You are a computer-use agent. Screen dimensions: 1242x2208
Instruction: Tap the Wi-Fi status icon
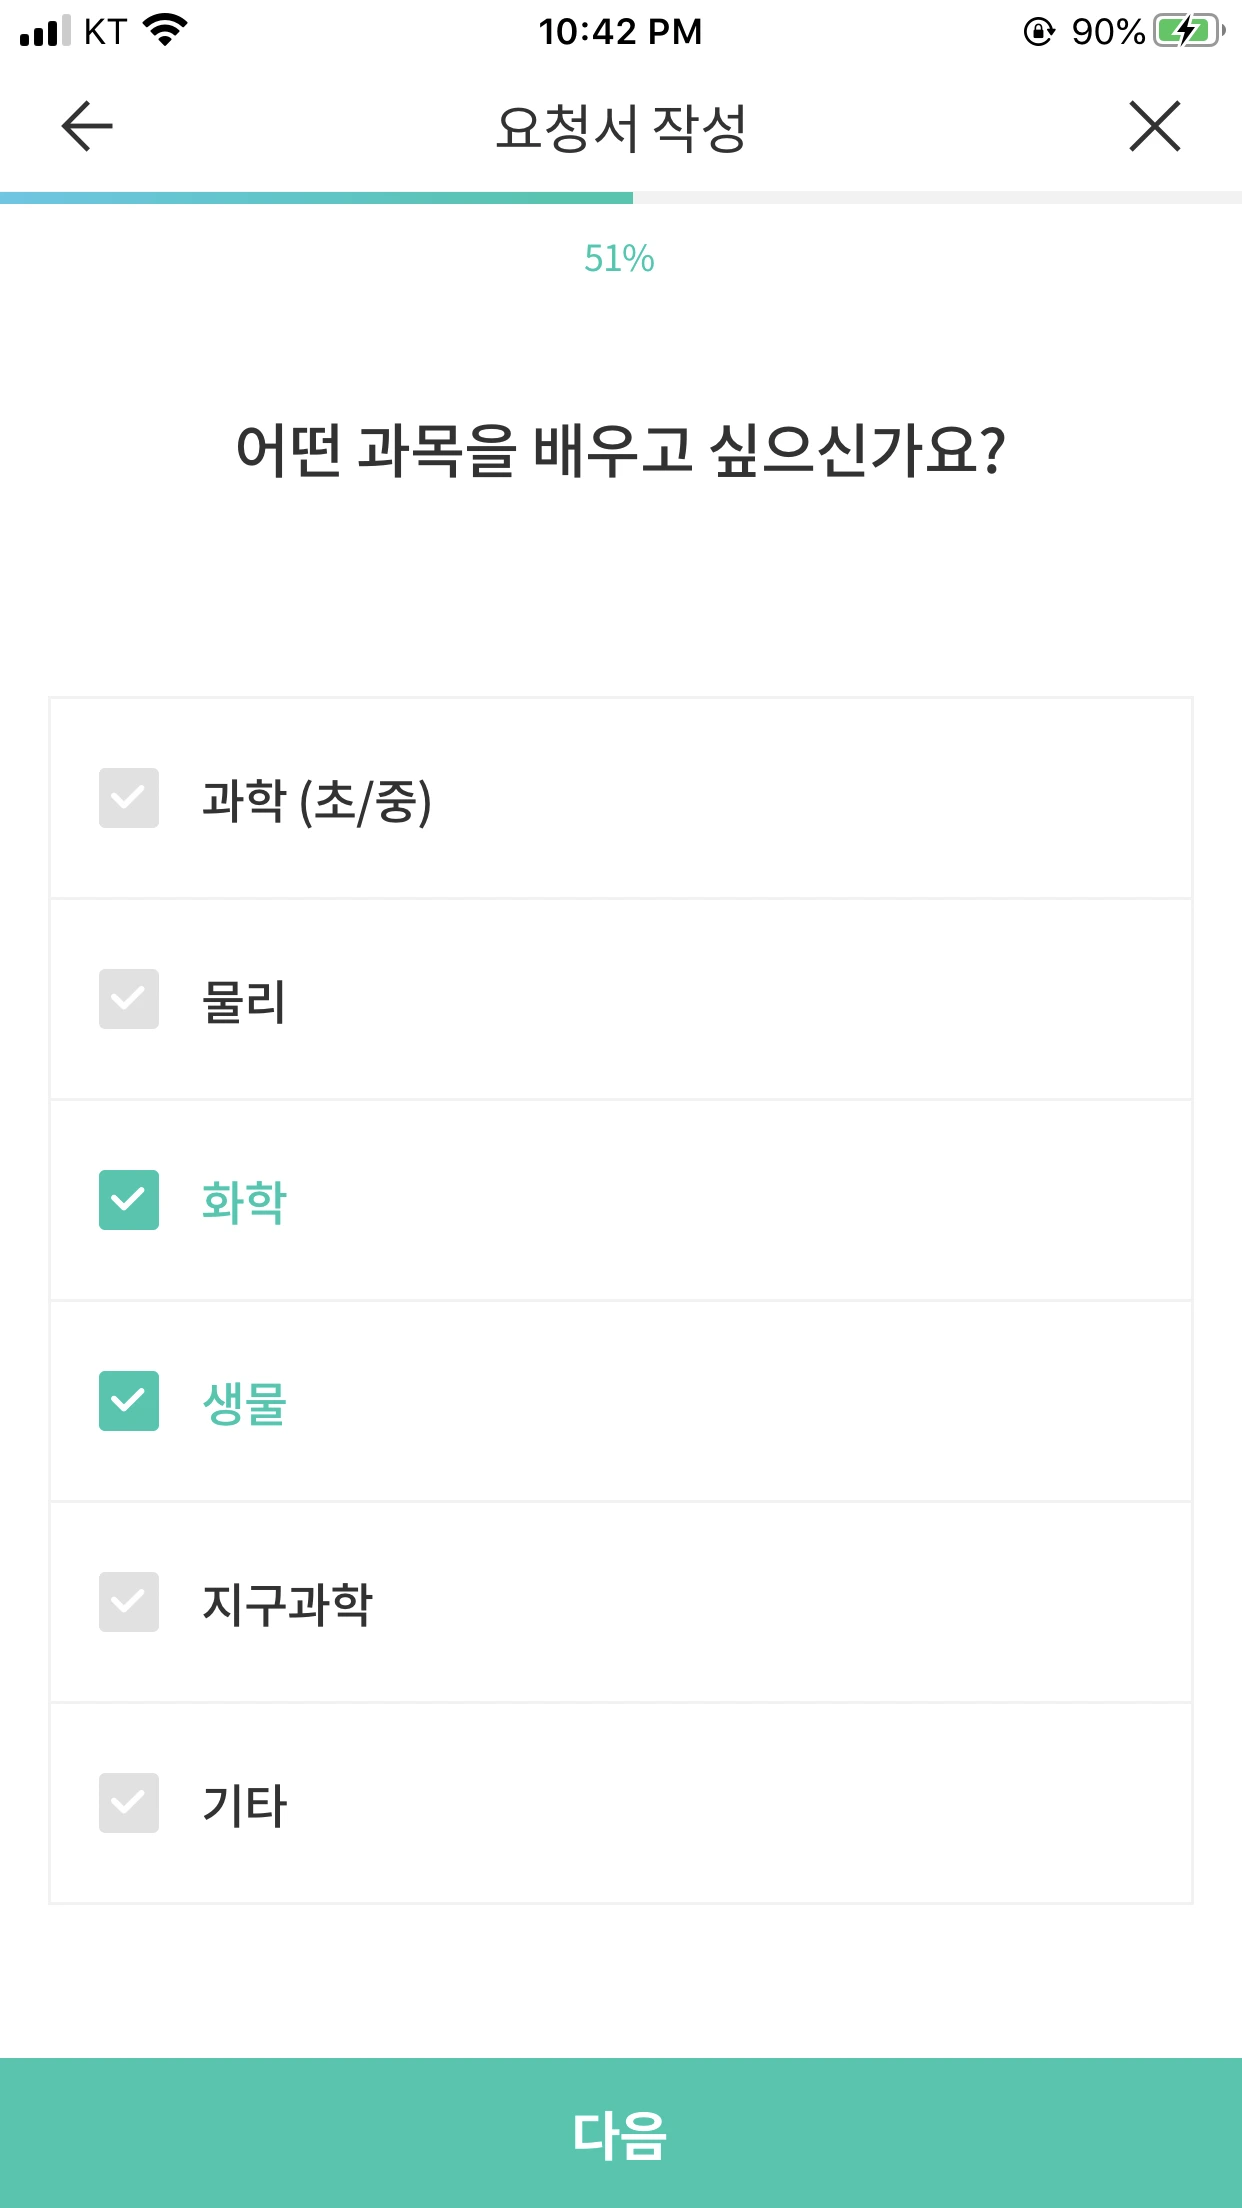(x=166, y=30)
